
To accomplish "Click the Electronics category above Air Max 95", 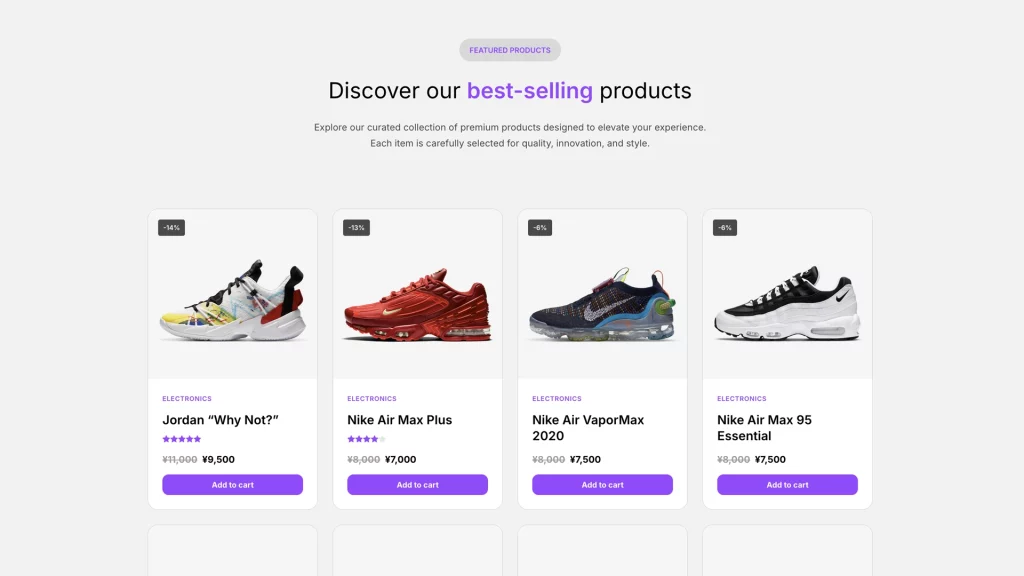I will coord(742,399).
